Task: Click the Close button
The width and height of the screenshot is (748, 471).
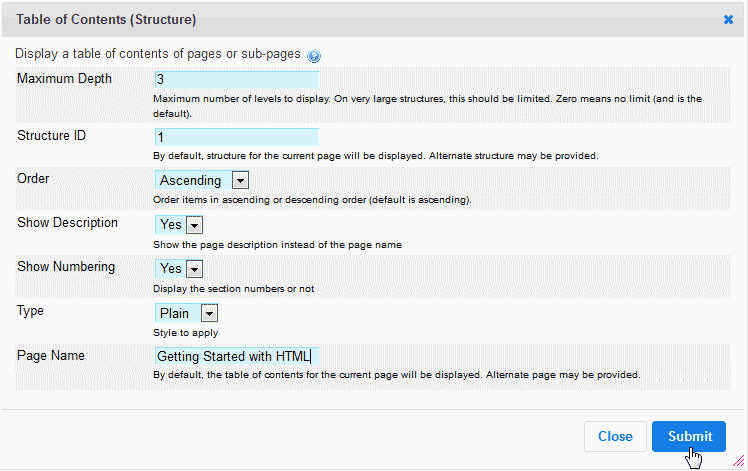Action: (x=615, y=436)
